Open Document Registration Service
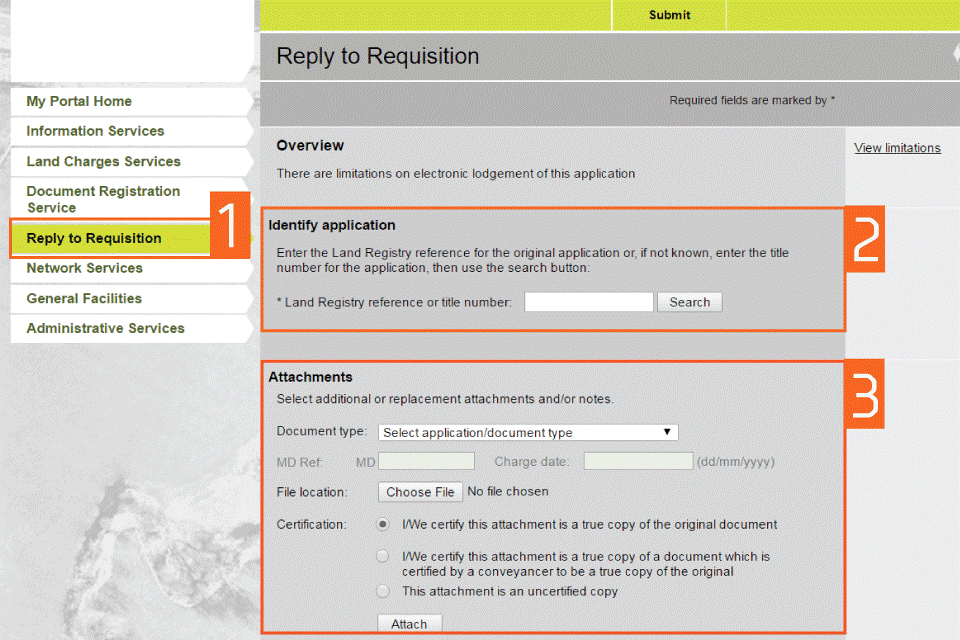 coord(103,198)
